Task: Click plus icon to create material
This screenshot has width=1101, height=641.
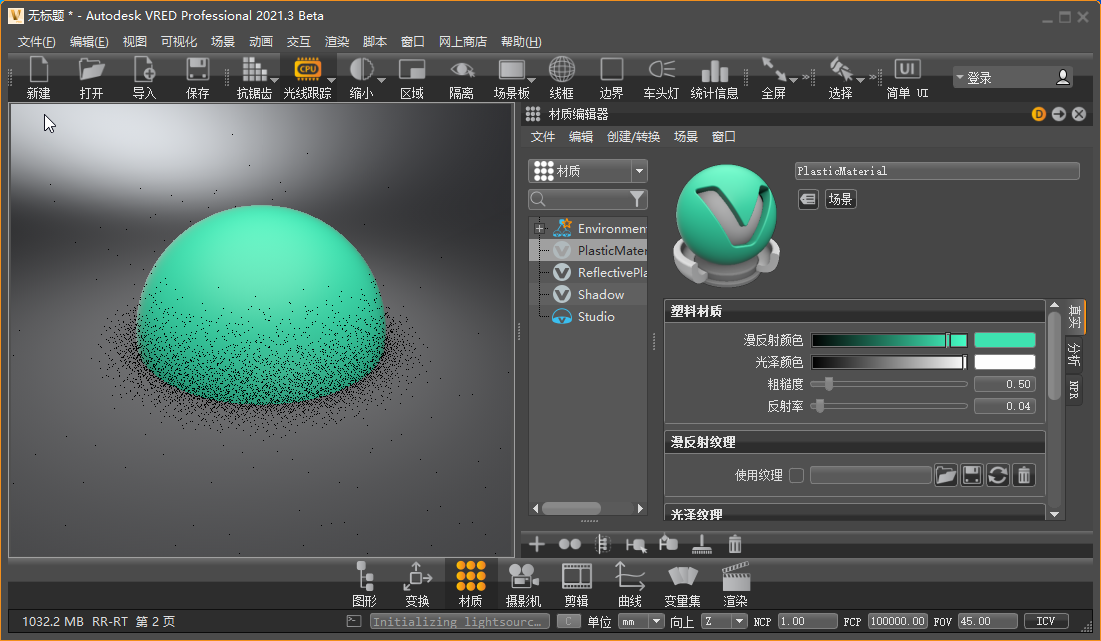Action: [x=536, y=544]
